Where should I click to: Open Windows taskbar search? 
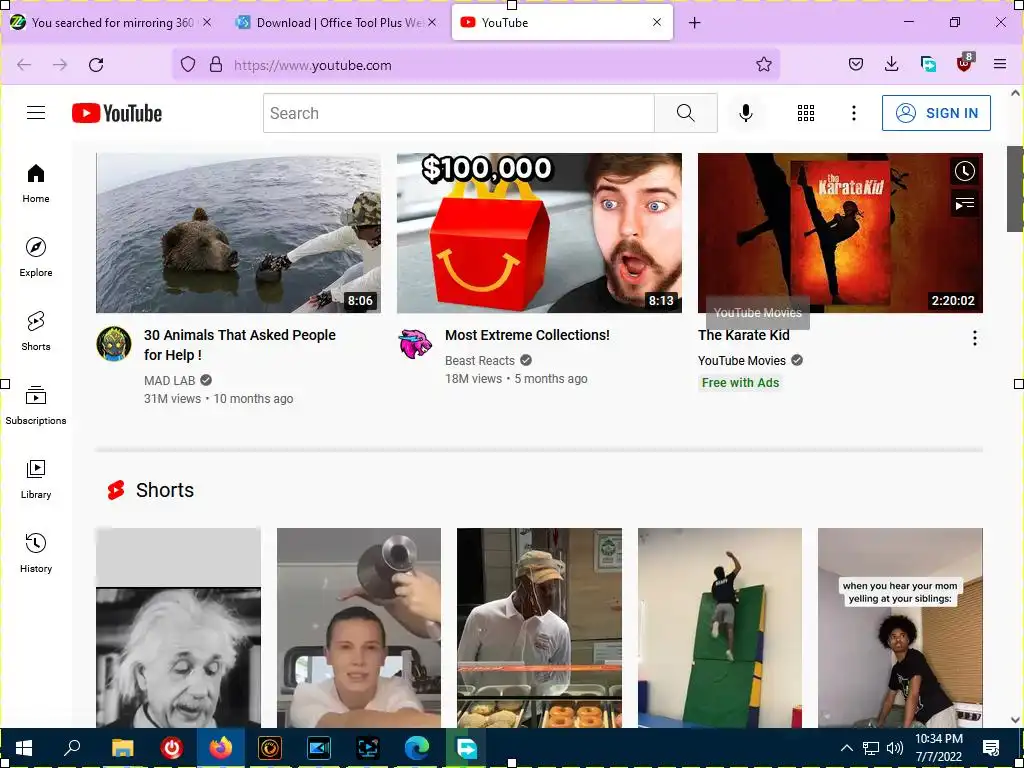72,748
